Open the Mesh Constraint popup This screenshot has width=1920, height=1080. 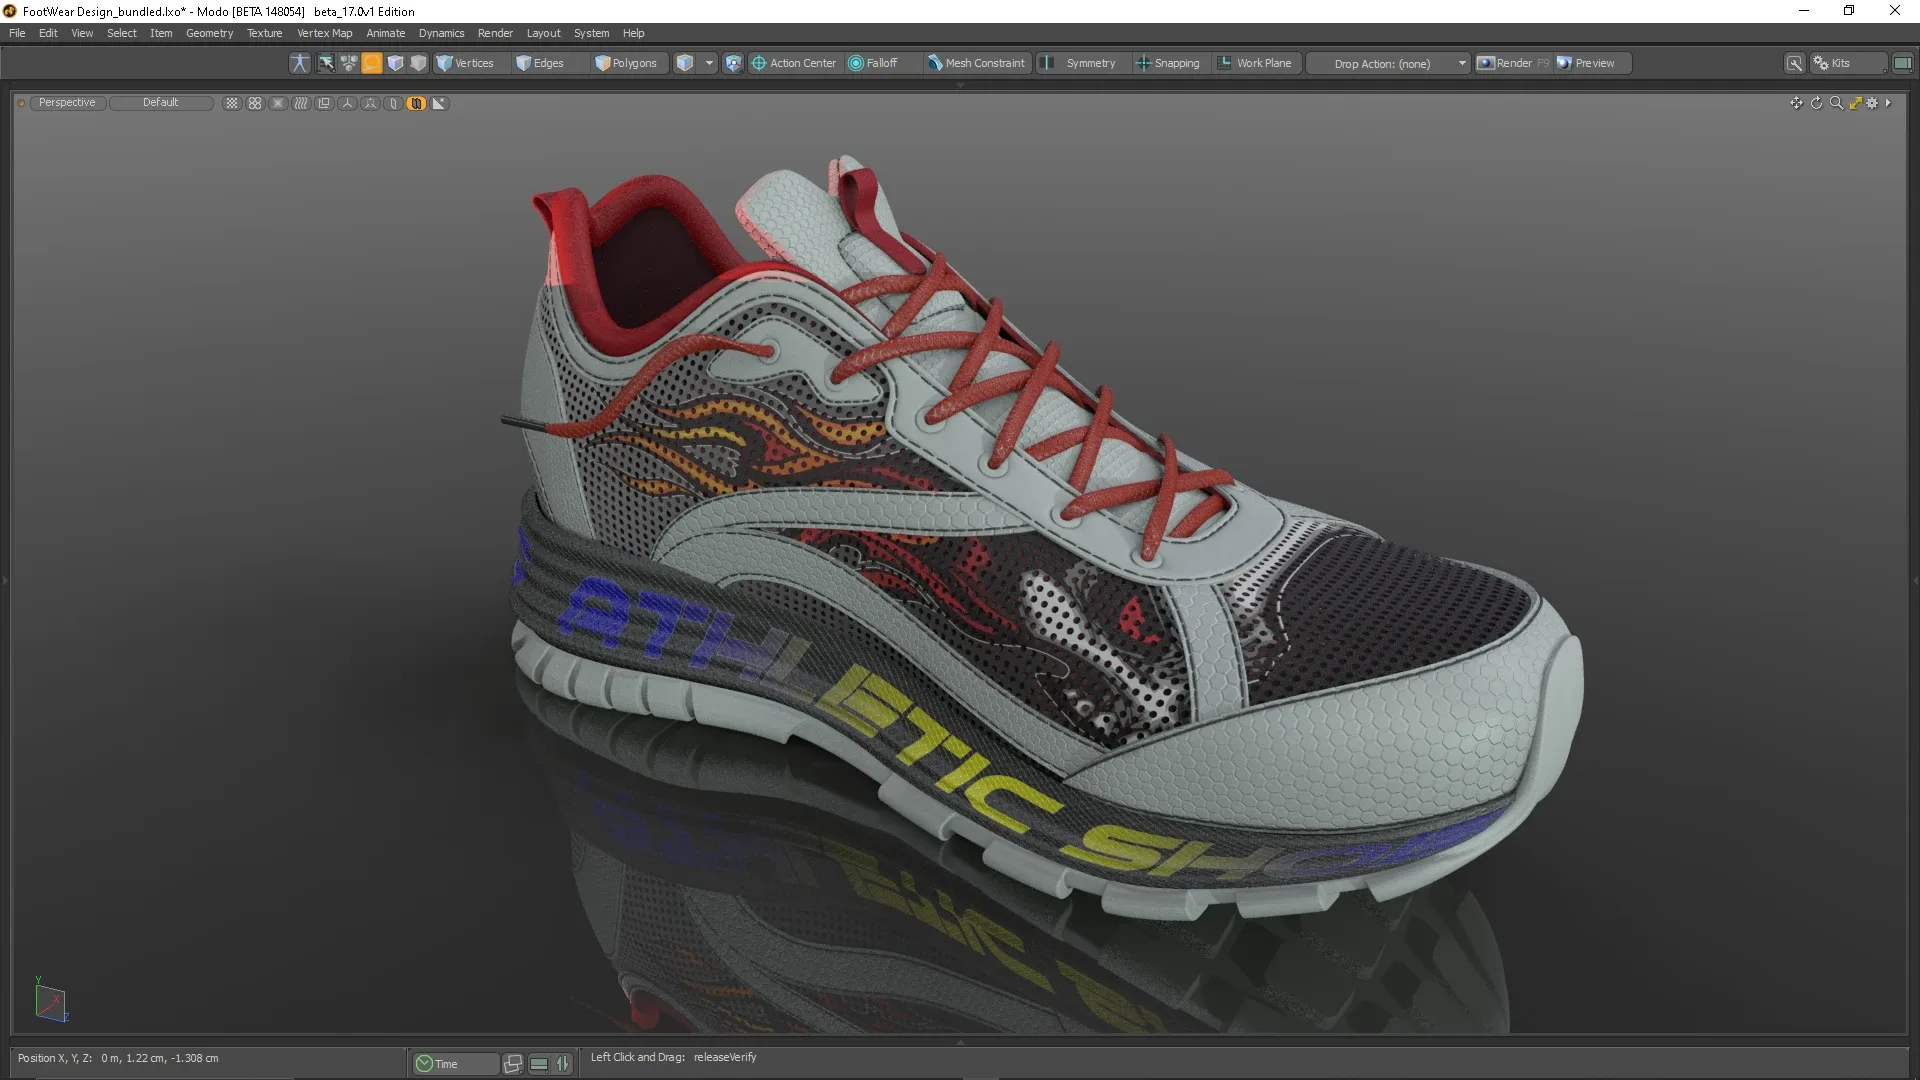click(x=977, y=63)
